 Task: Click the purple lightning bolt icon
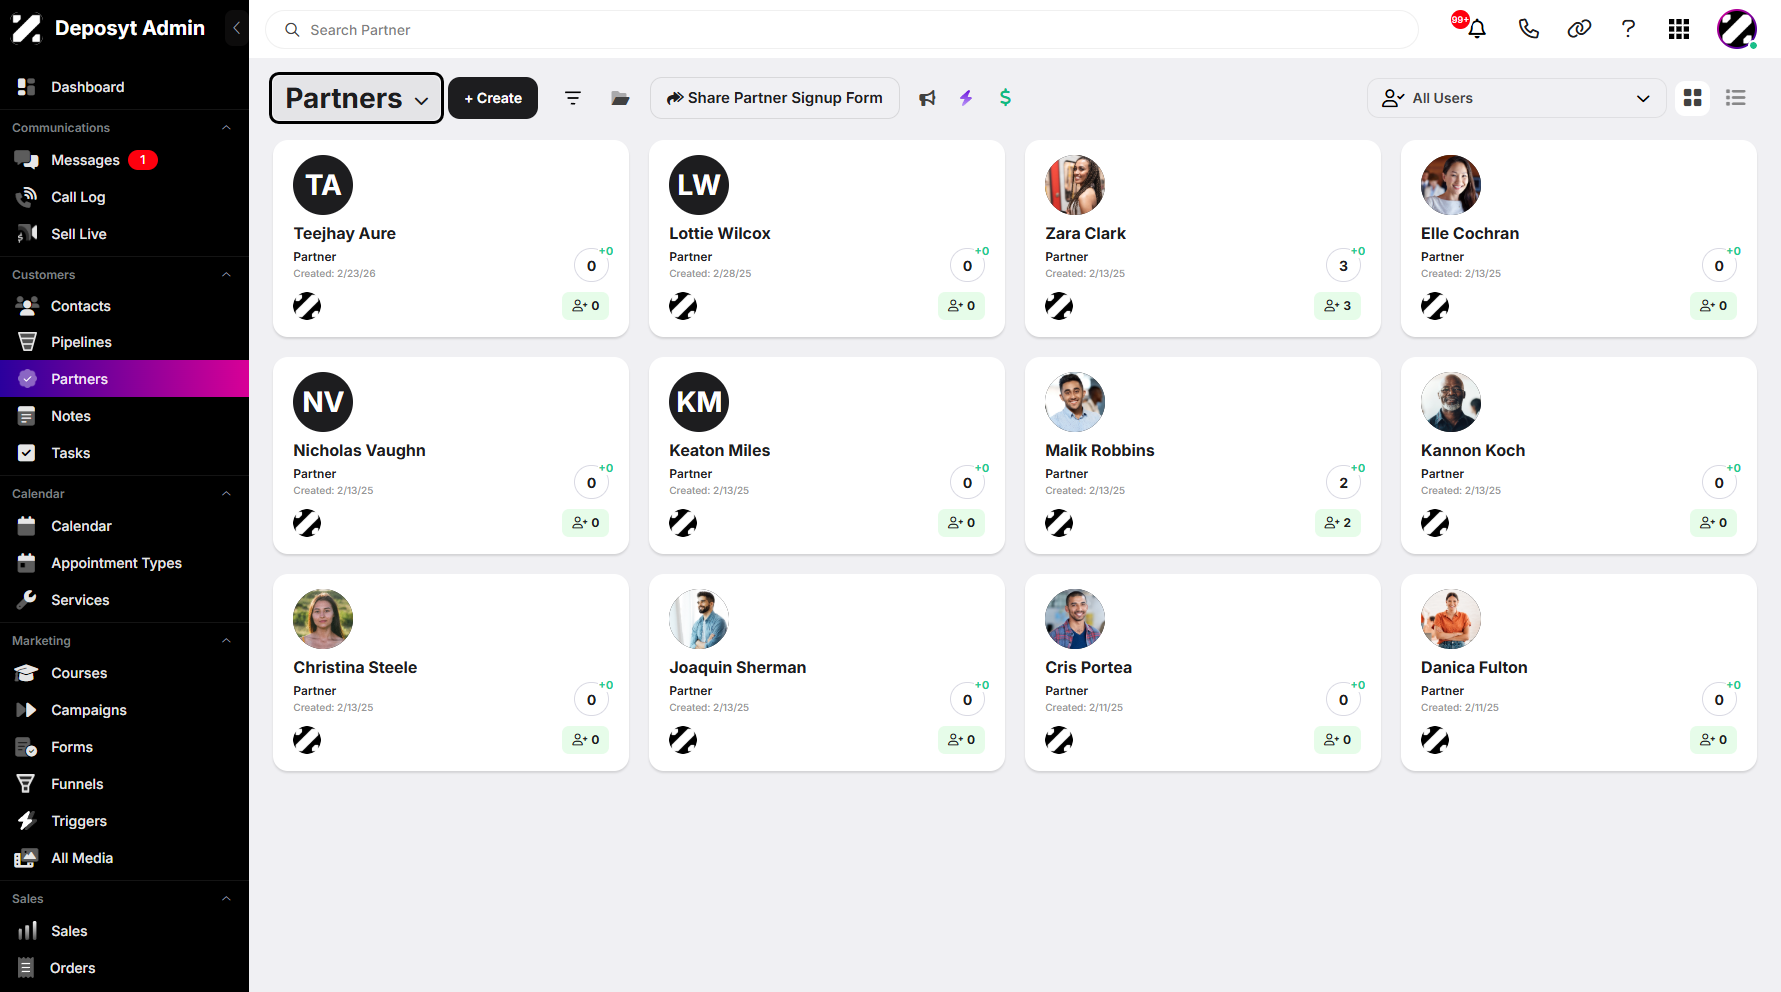pyautogui.click(x=966, y=98)
